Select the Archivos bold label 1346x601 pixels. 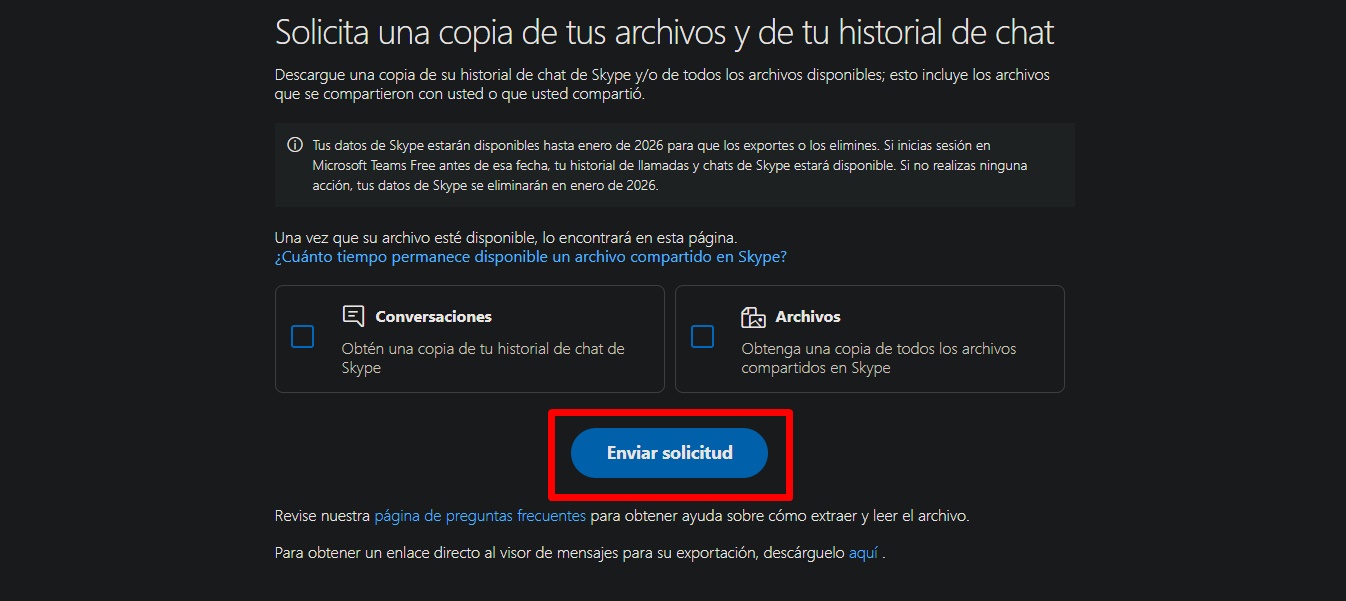808,316
